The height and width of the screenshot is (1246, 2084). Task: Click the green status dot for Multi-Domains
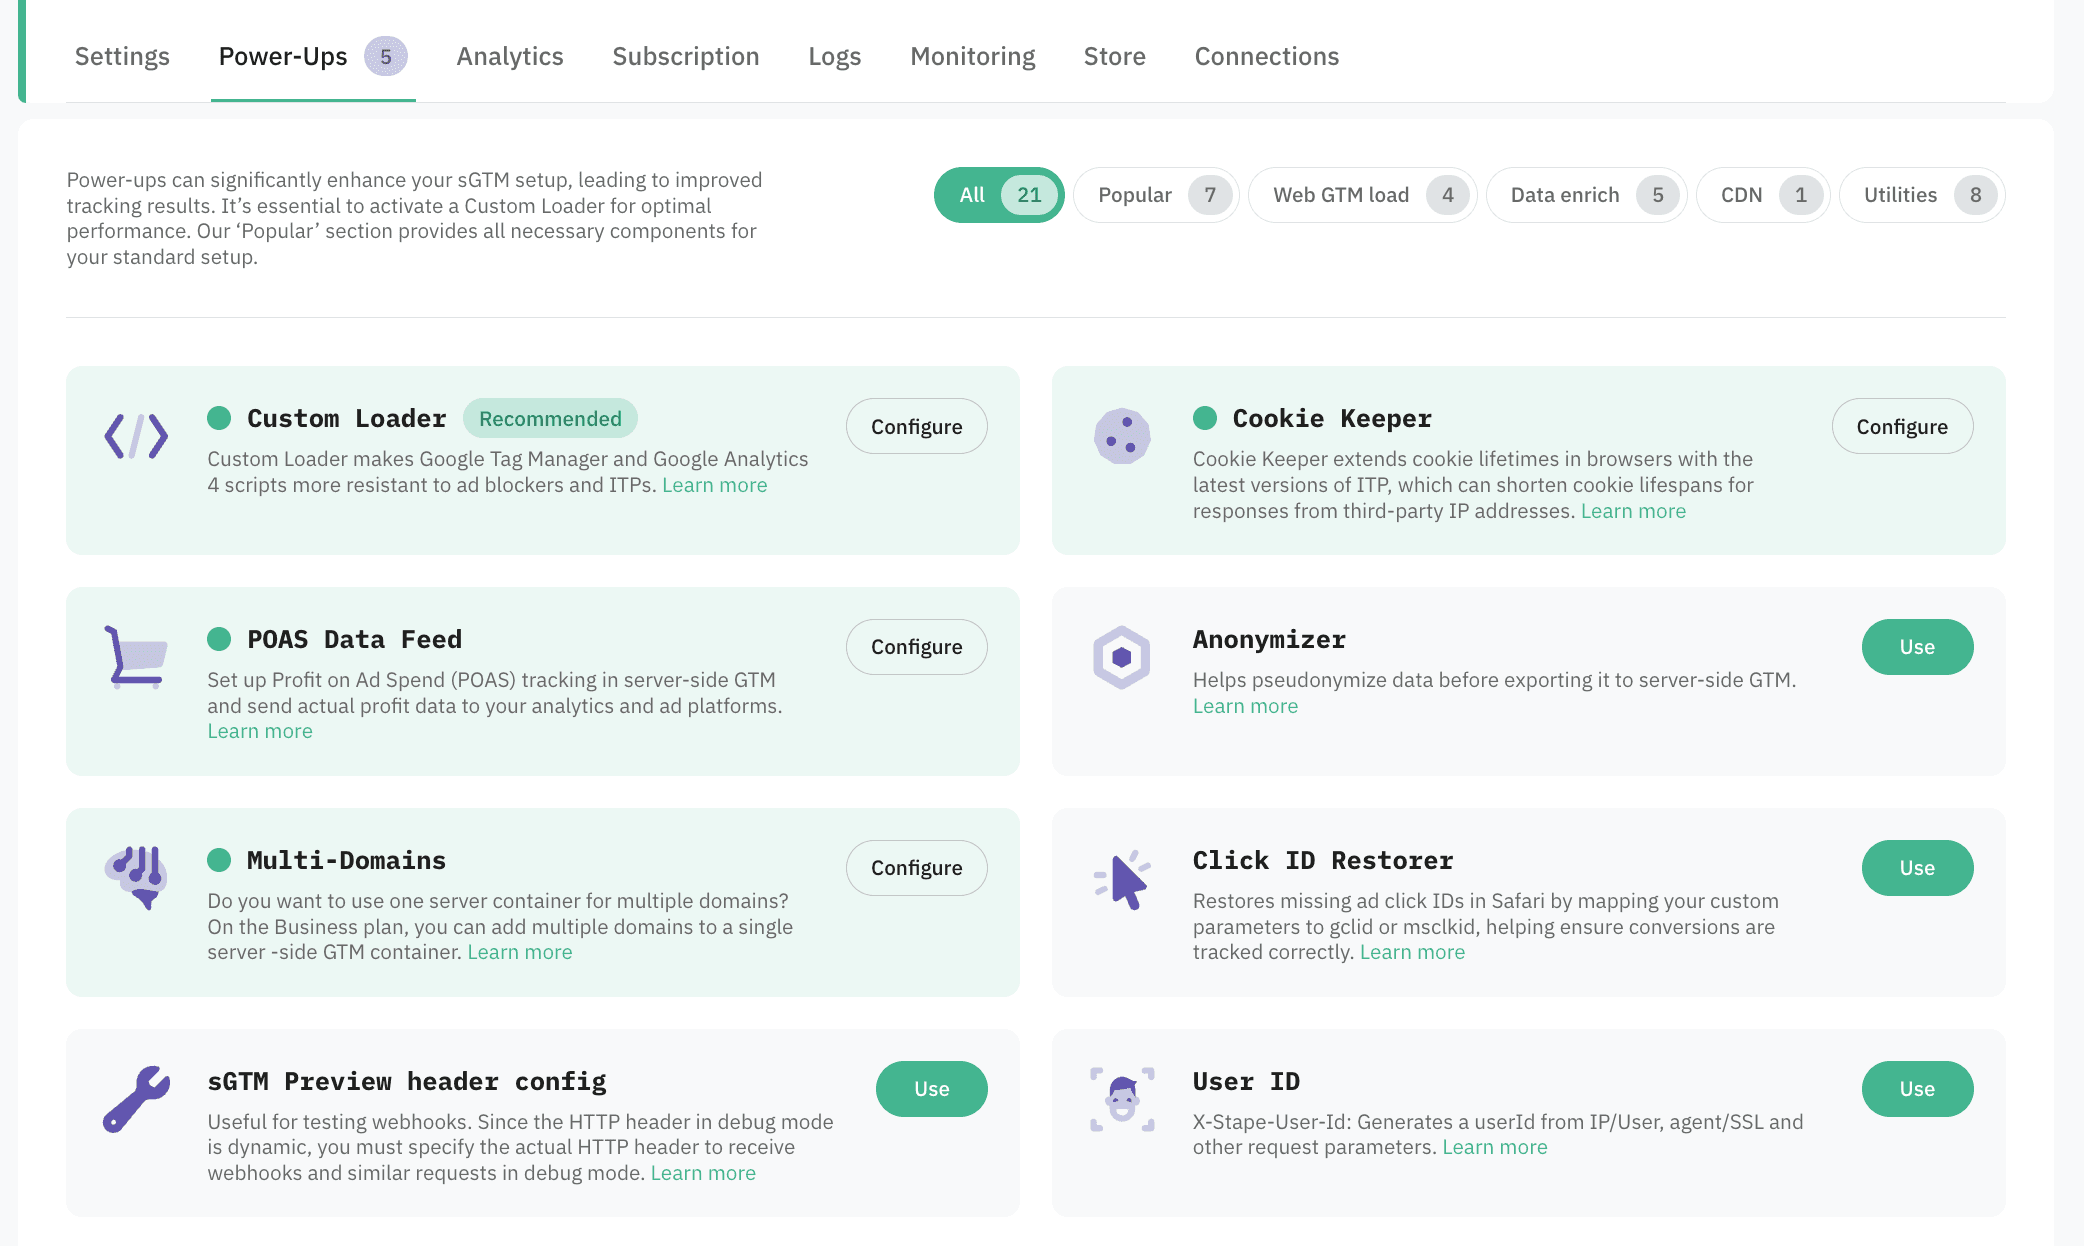pyautogui.click(x=219, y=860)
